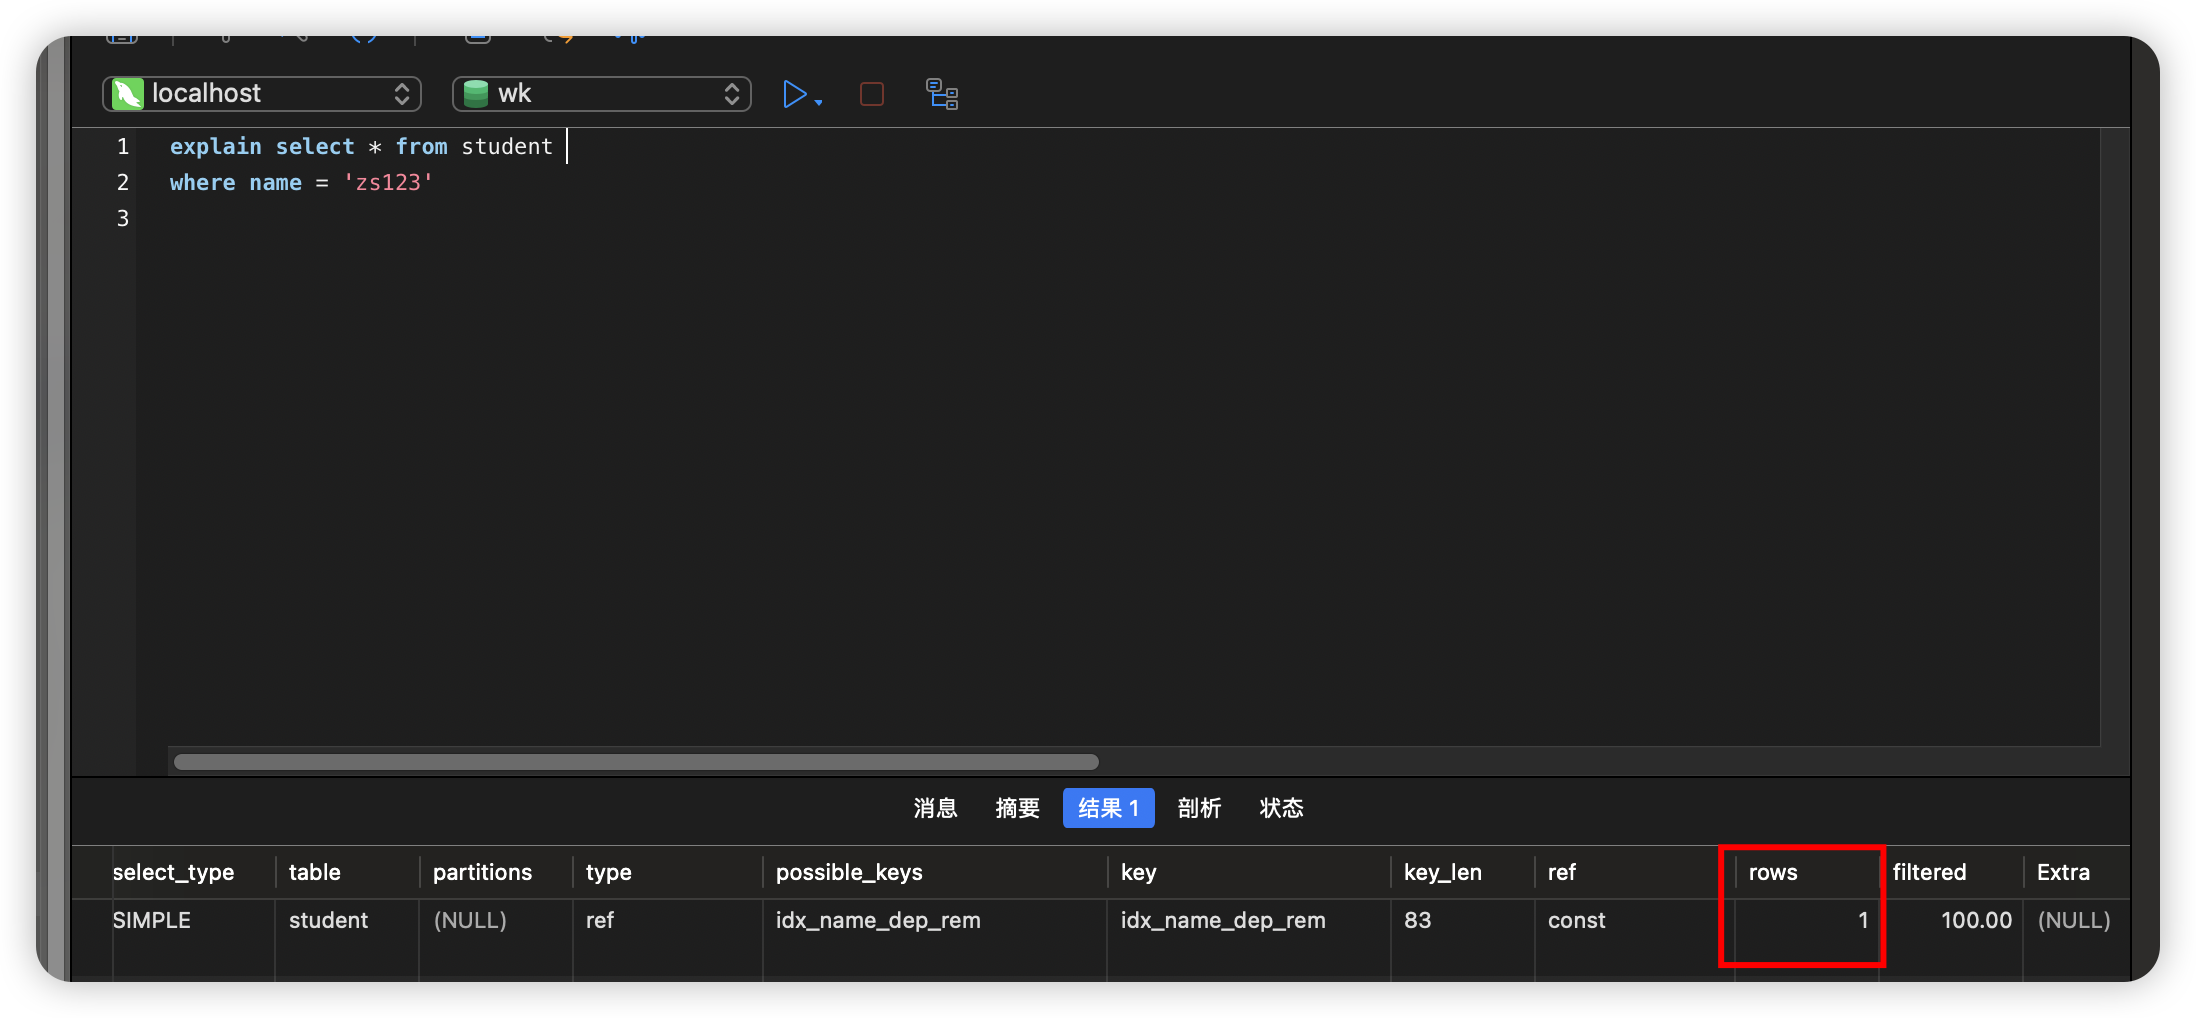This screenshot has height=1018, width=2196.
Task: Switch to the 摘要 tab
Action: 1017,808
